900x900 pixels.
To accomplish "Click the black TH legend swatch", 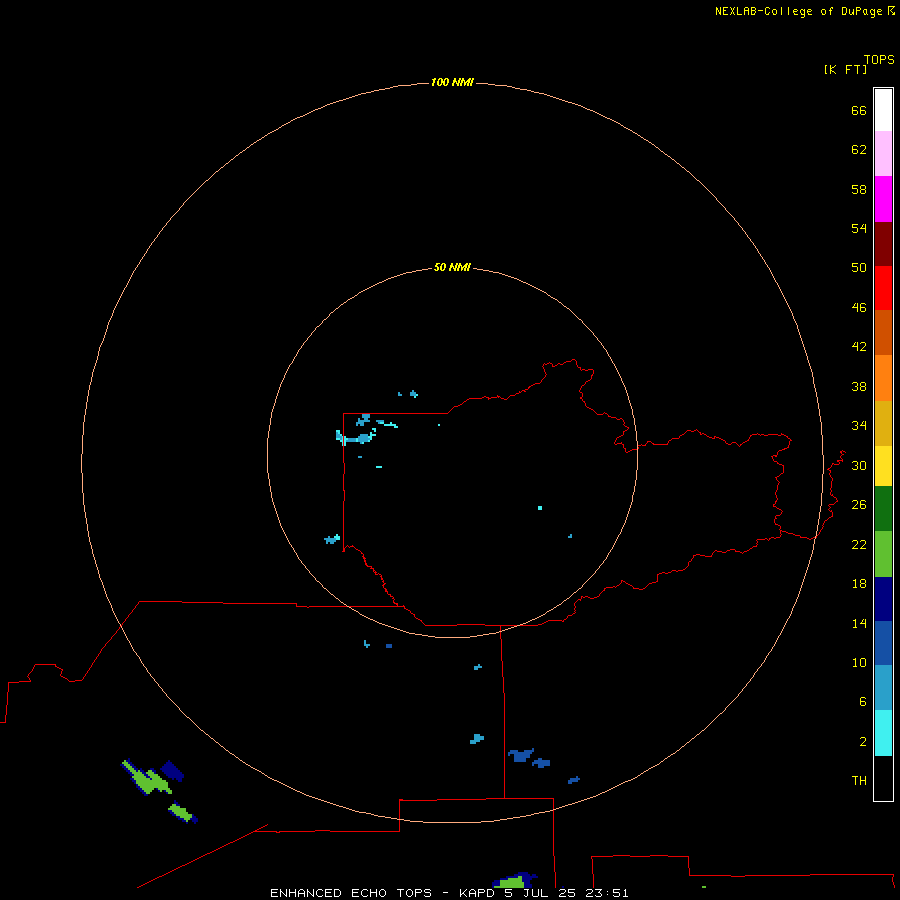I will point(883,778).
